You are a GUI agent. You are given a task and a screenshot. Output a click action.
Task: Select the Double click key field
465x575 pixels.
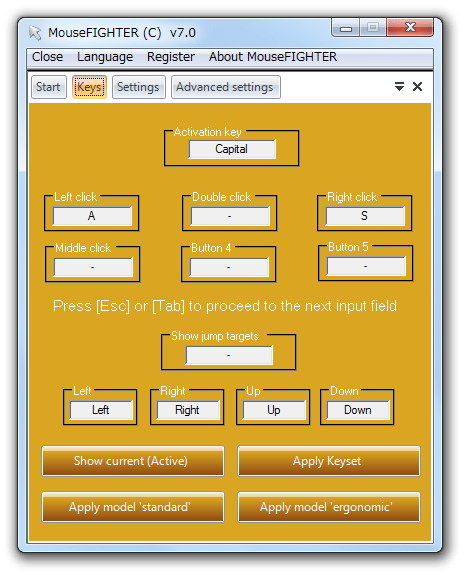tap(230, 216)
